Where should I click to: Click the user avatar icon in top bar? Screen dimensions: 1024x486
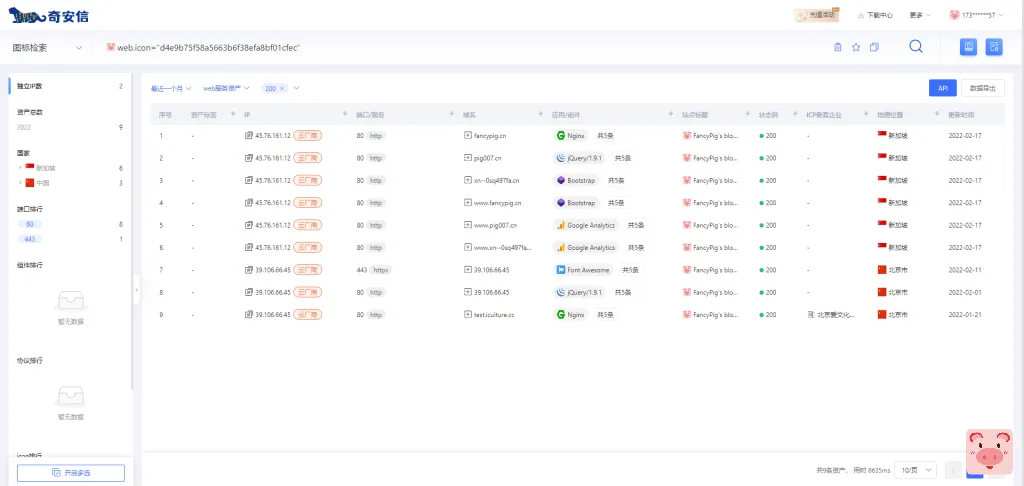pos(954,15)
